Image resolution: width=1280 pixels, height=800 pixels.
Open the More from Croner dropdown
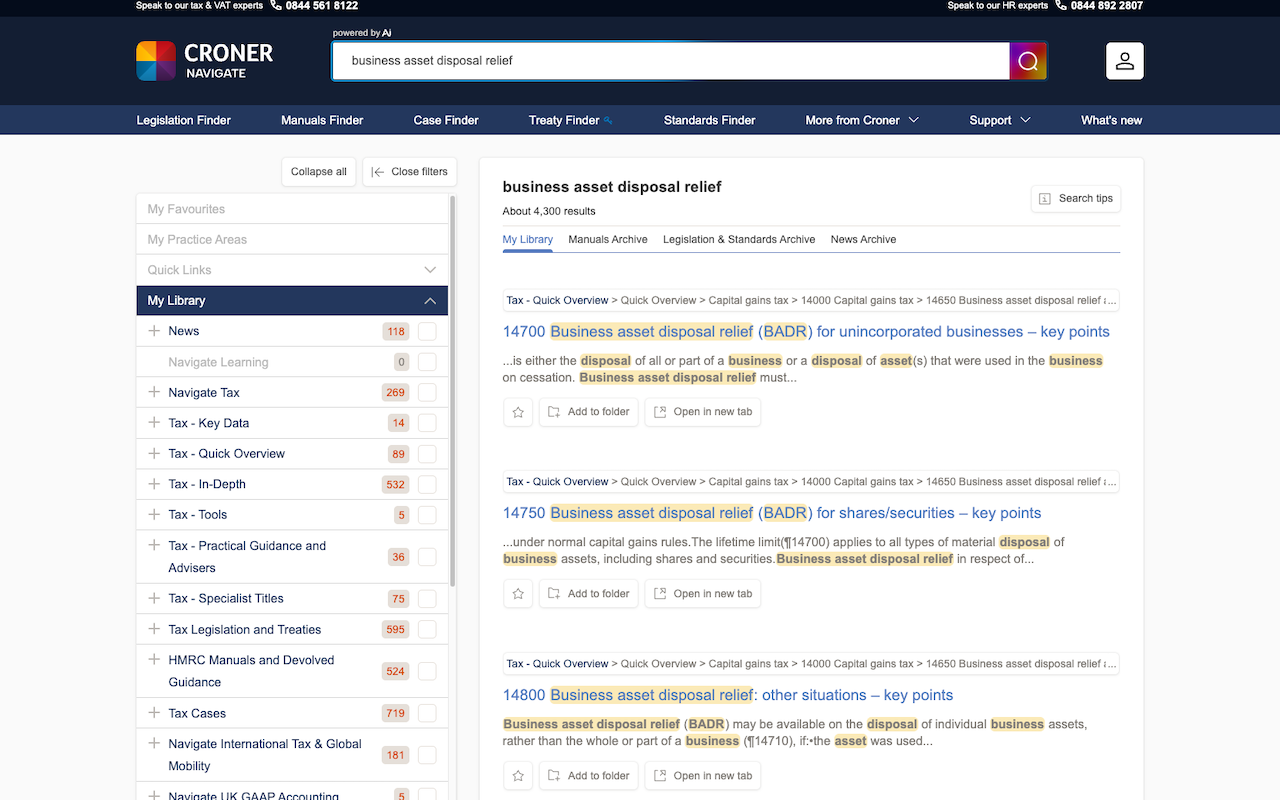(862, 120)
